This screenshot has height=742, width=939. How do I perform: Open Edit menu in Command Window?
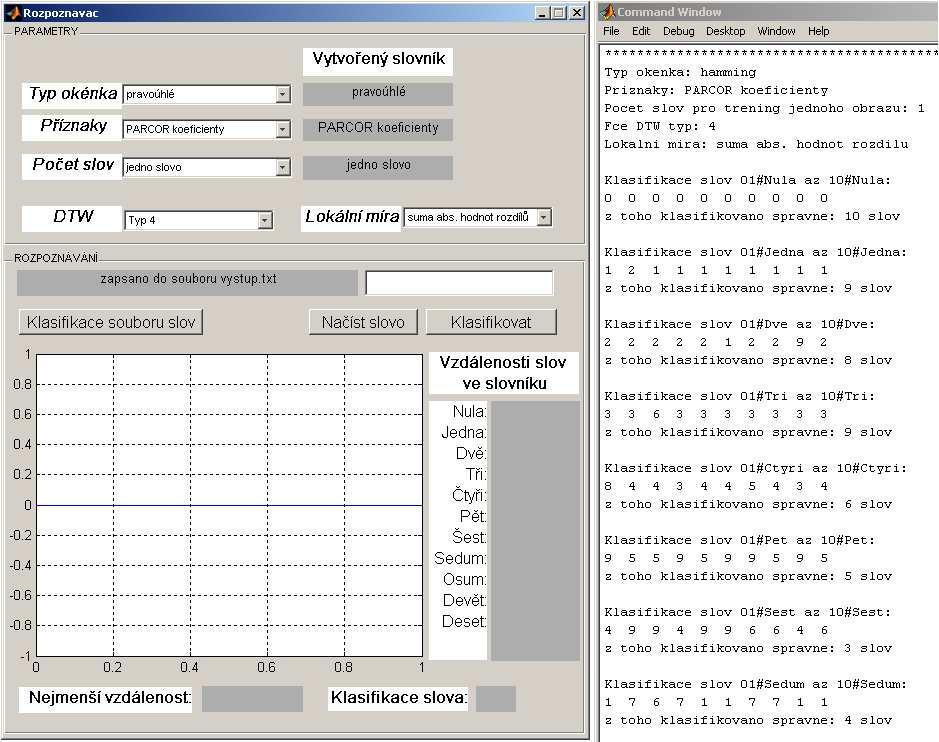tap(641, 31)
